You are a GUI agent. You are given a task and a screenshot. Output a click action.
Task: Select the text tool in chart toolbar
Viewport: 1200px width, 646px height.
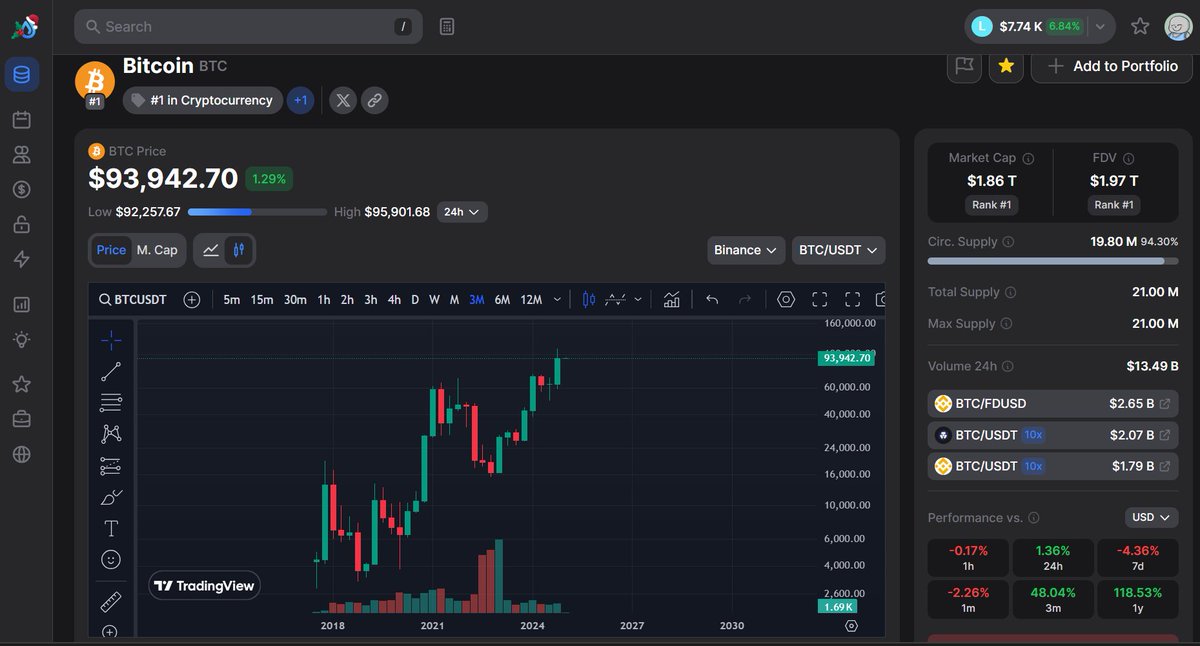111,528
